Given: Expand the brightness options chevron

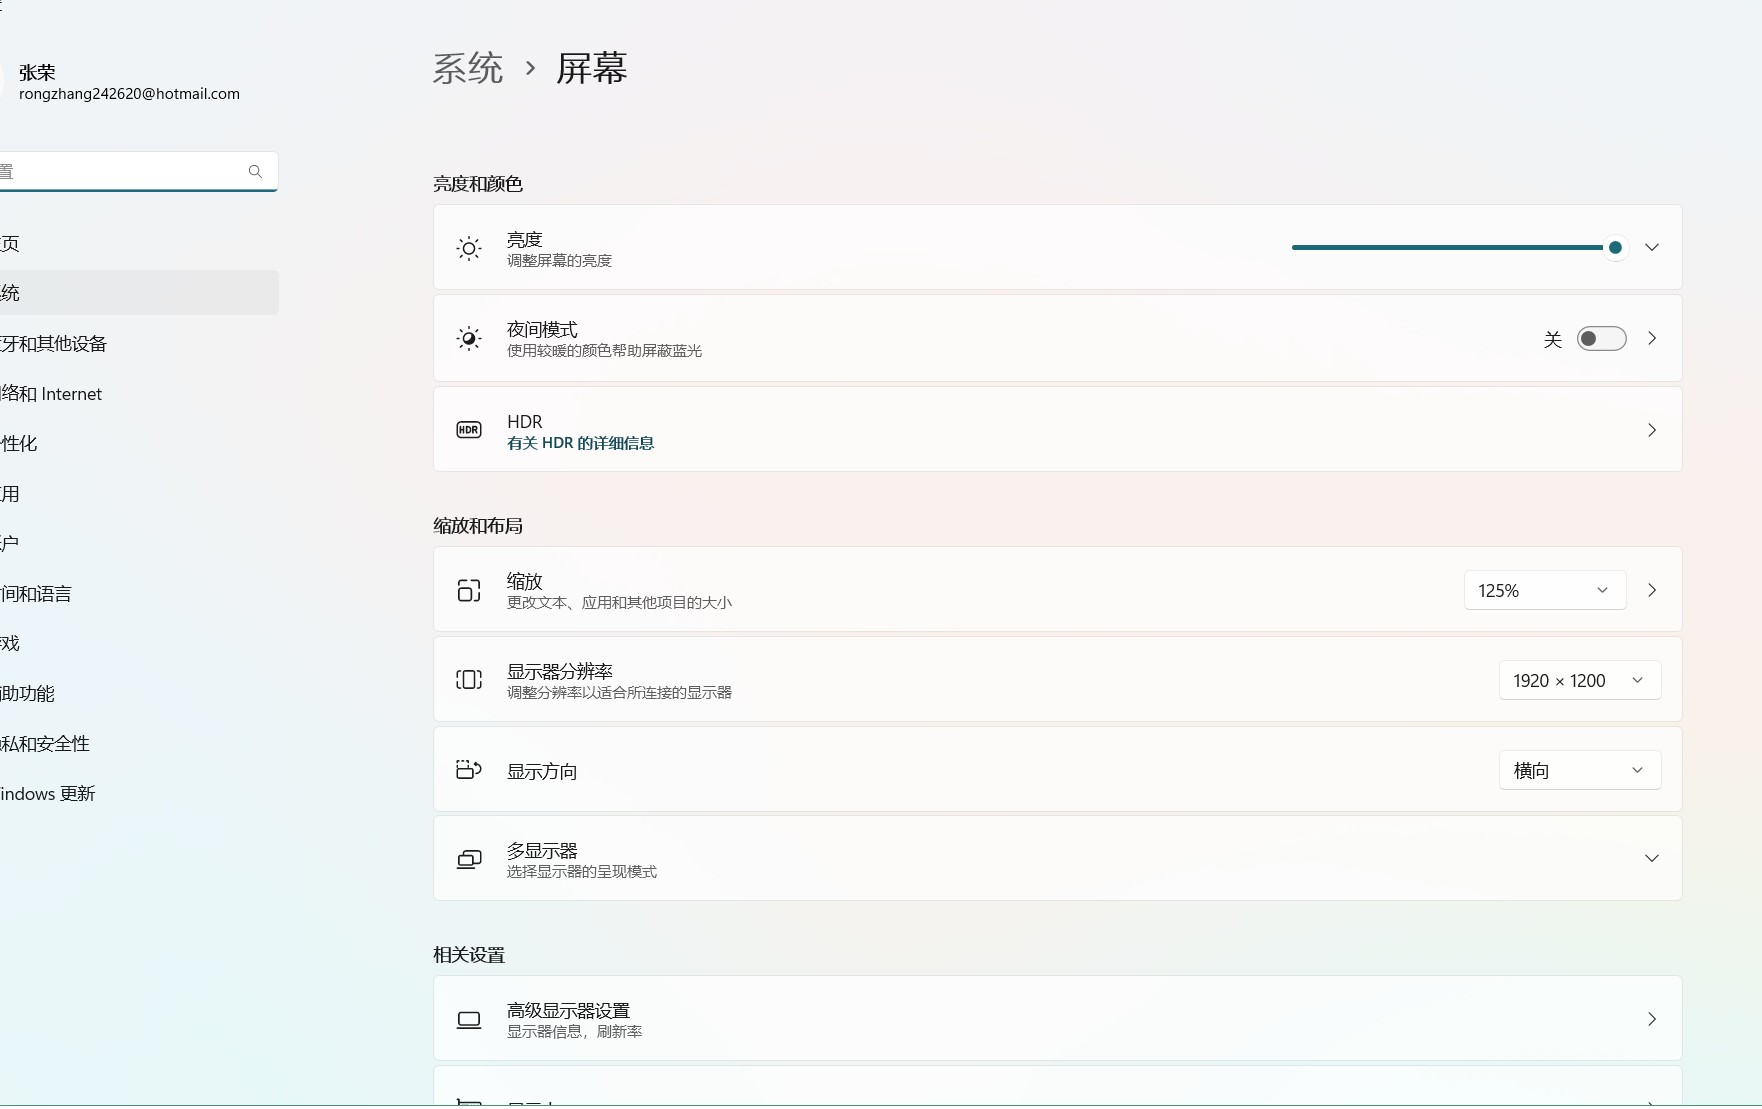Looking at the screenshot, I should 1652,248.
